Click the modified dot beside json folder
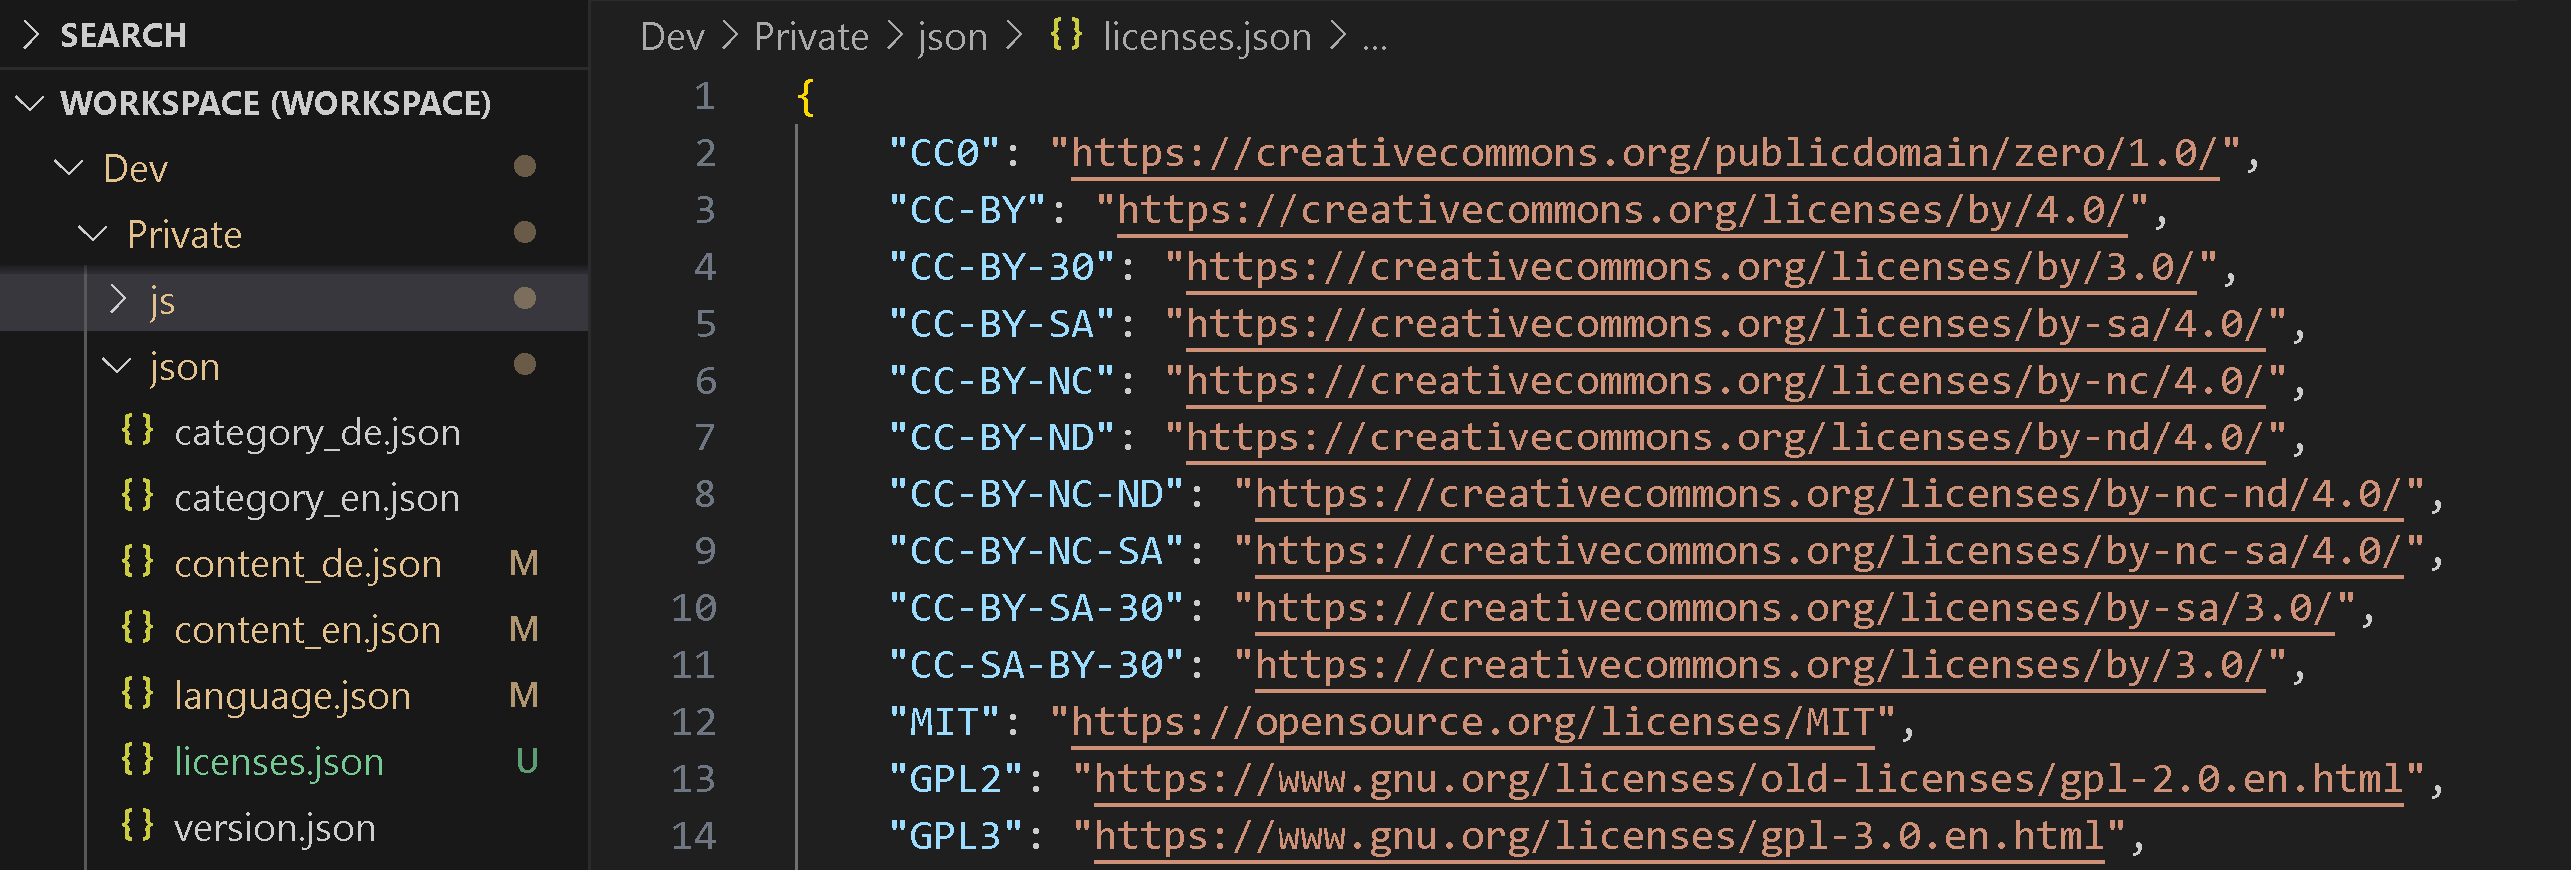This screenshot has width=2571, height=870. point(525,364)
